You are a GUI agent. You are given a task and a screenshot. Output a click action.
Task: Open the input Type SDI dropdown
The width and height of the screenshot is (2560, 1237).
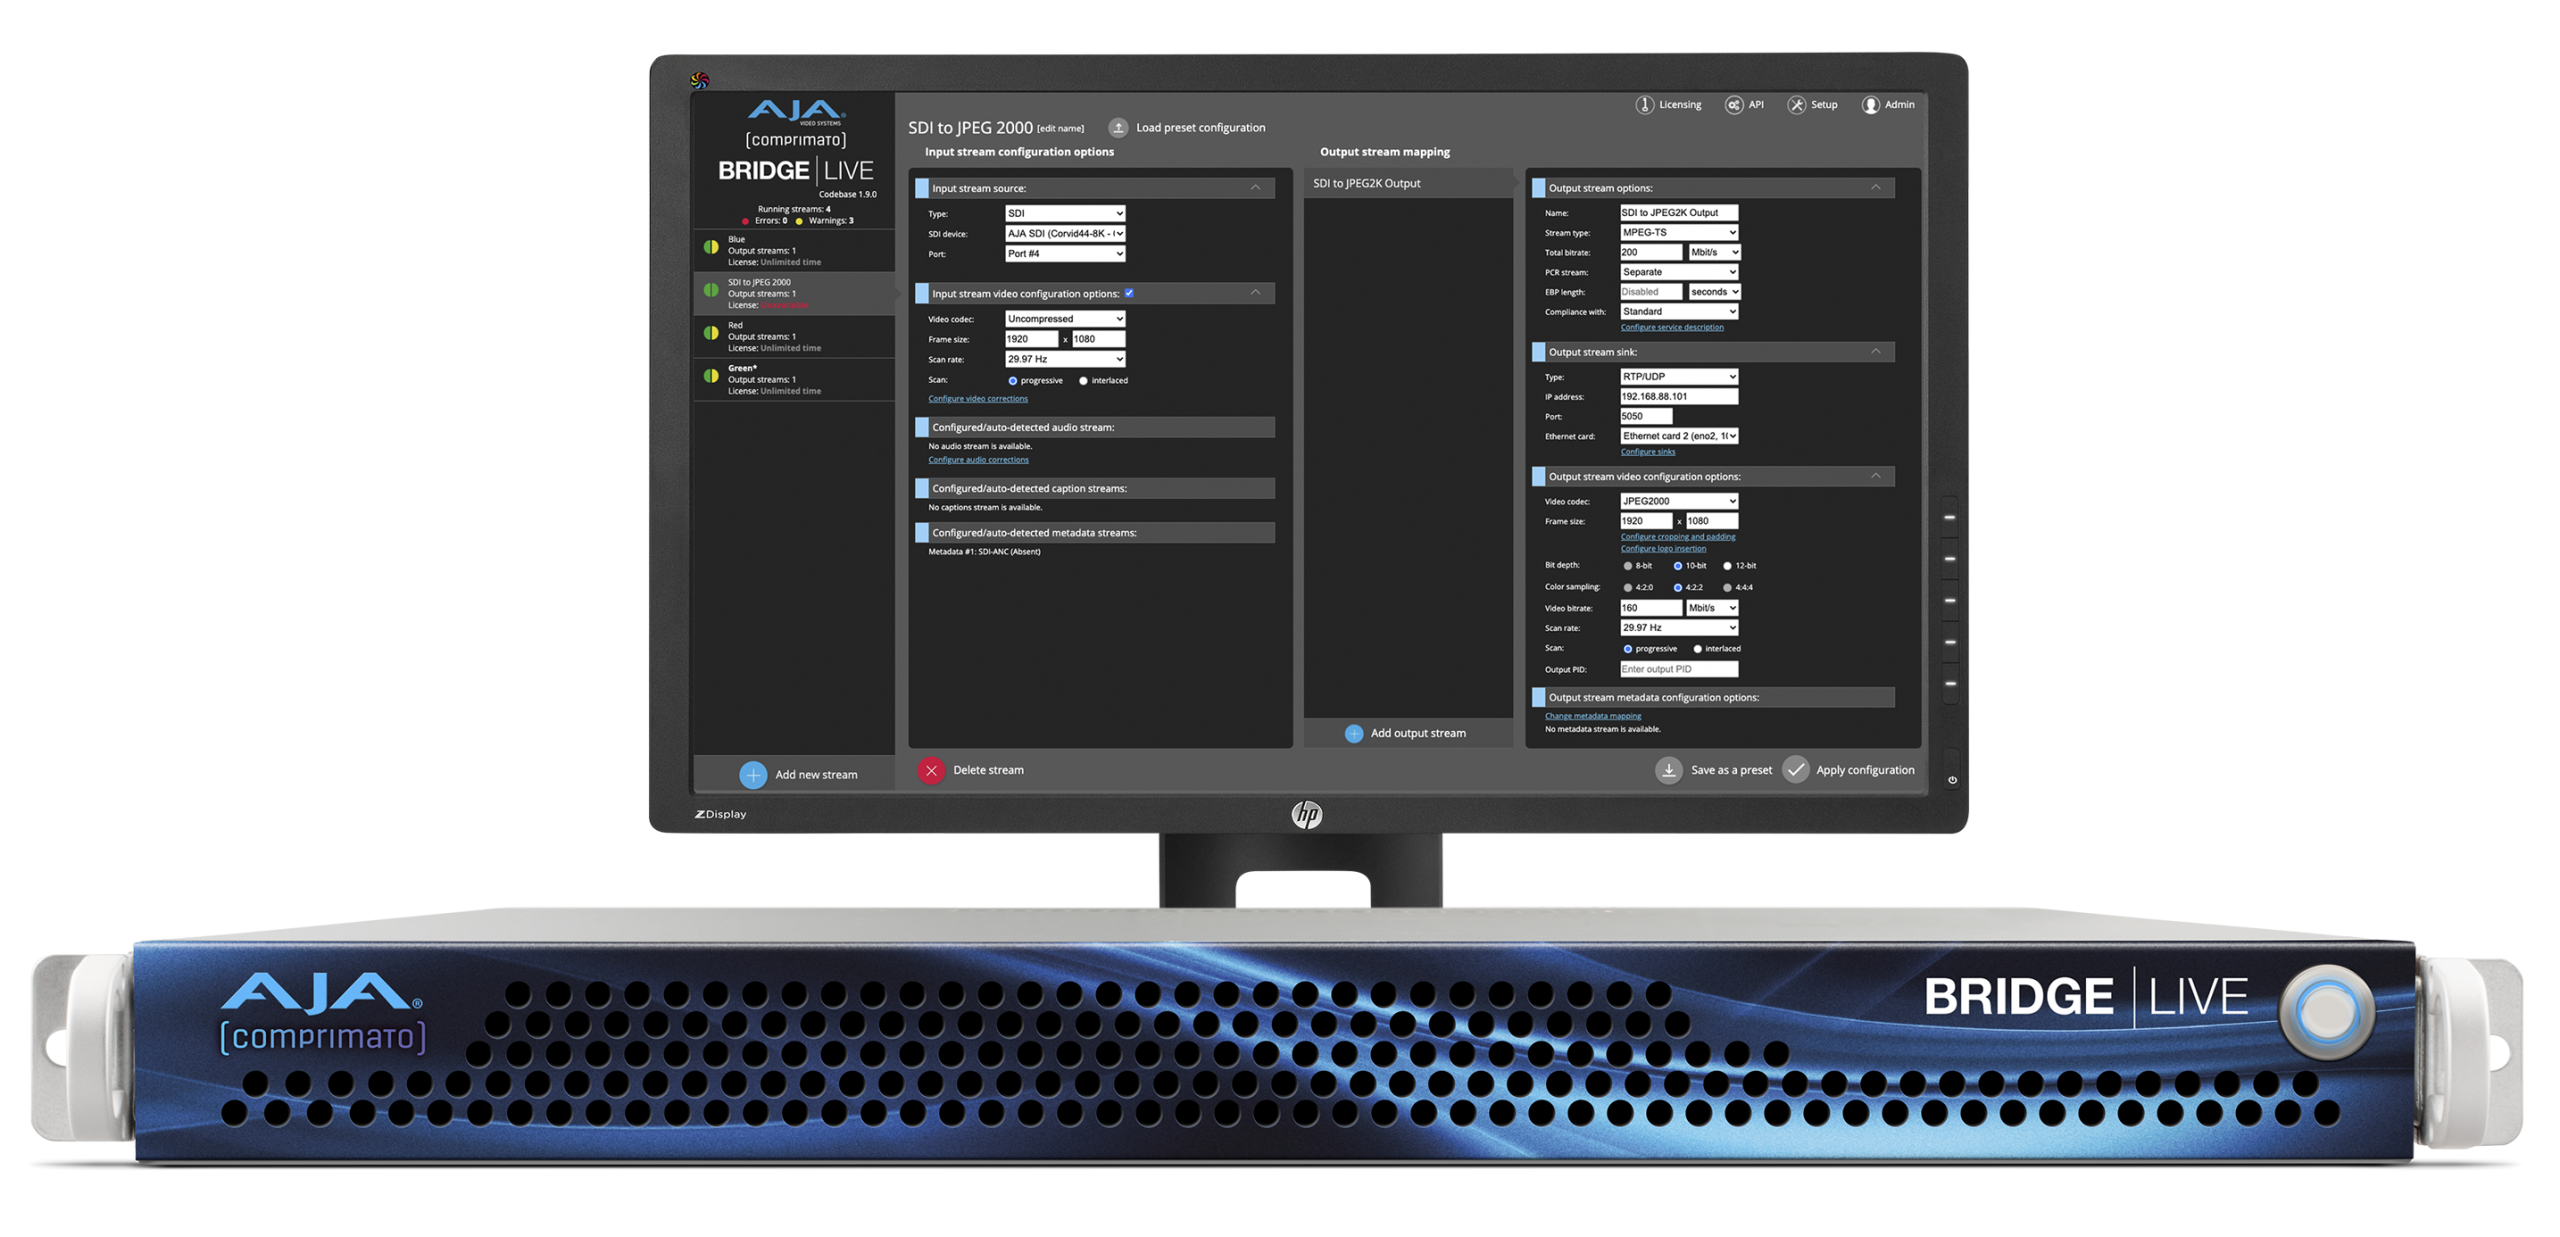(1064, 213)
